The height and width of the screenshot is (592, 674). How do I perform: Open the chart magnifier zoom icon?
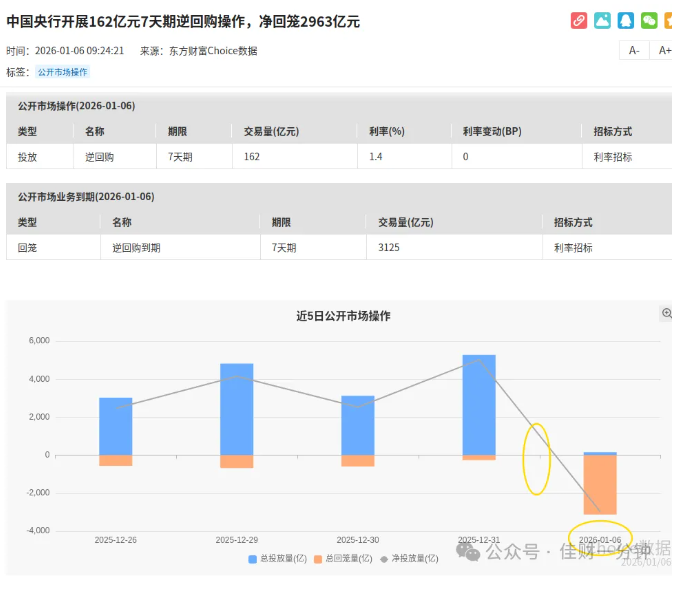tap(667, 313)
